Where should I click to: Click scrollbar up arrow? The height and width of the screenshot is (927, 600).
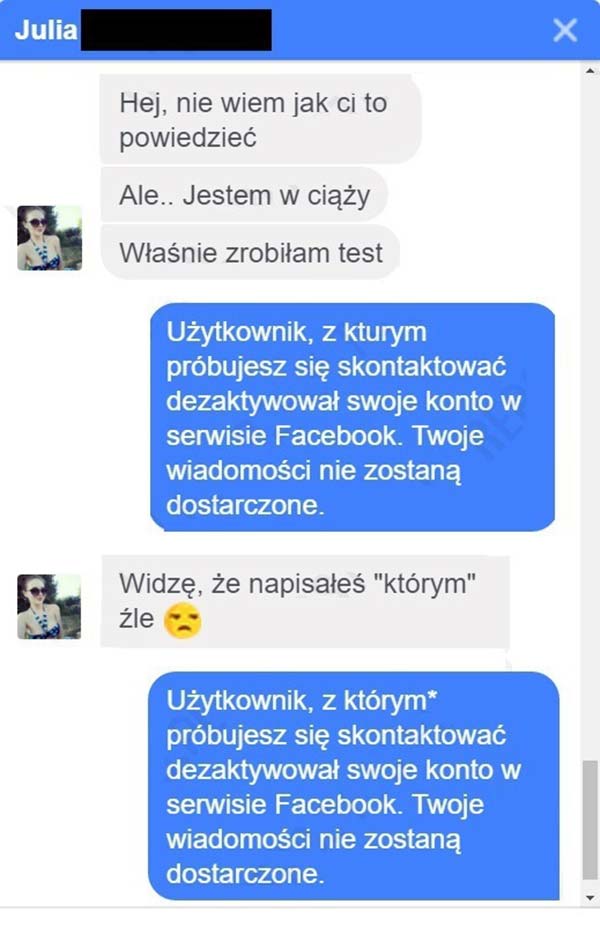590,71
